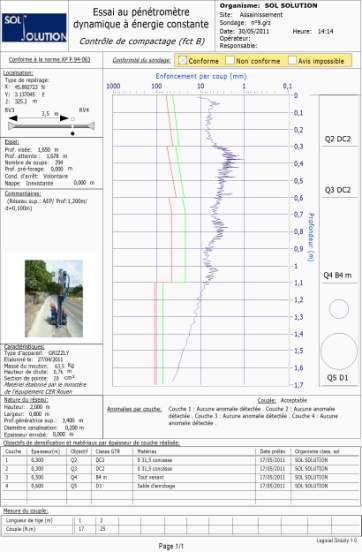Click the black sounding position dot
362x552 pixels.
pos(73,133)
